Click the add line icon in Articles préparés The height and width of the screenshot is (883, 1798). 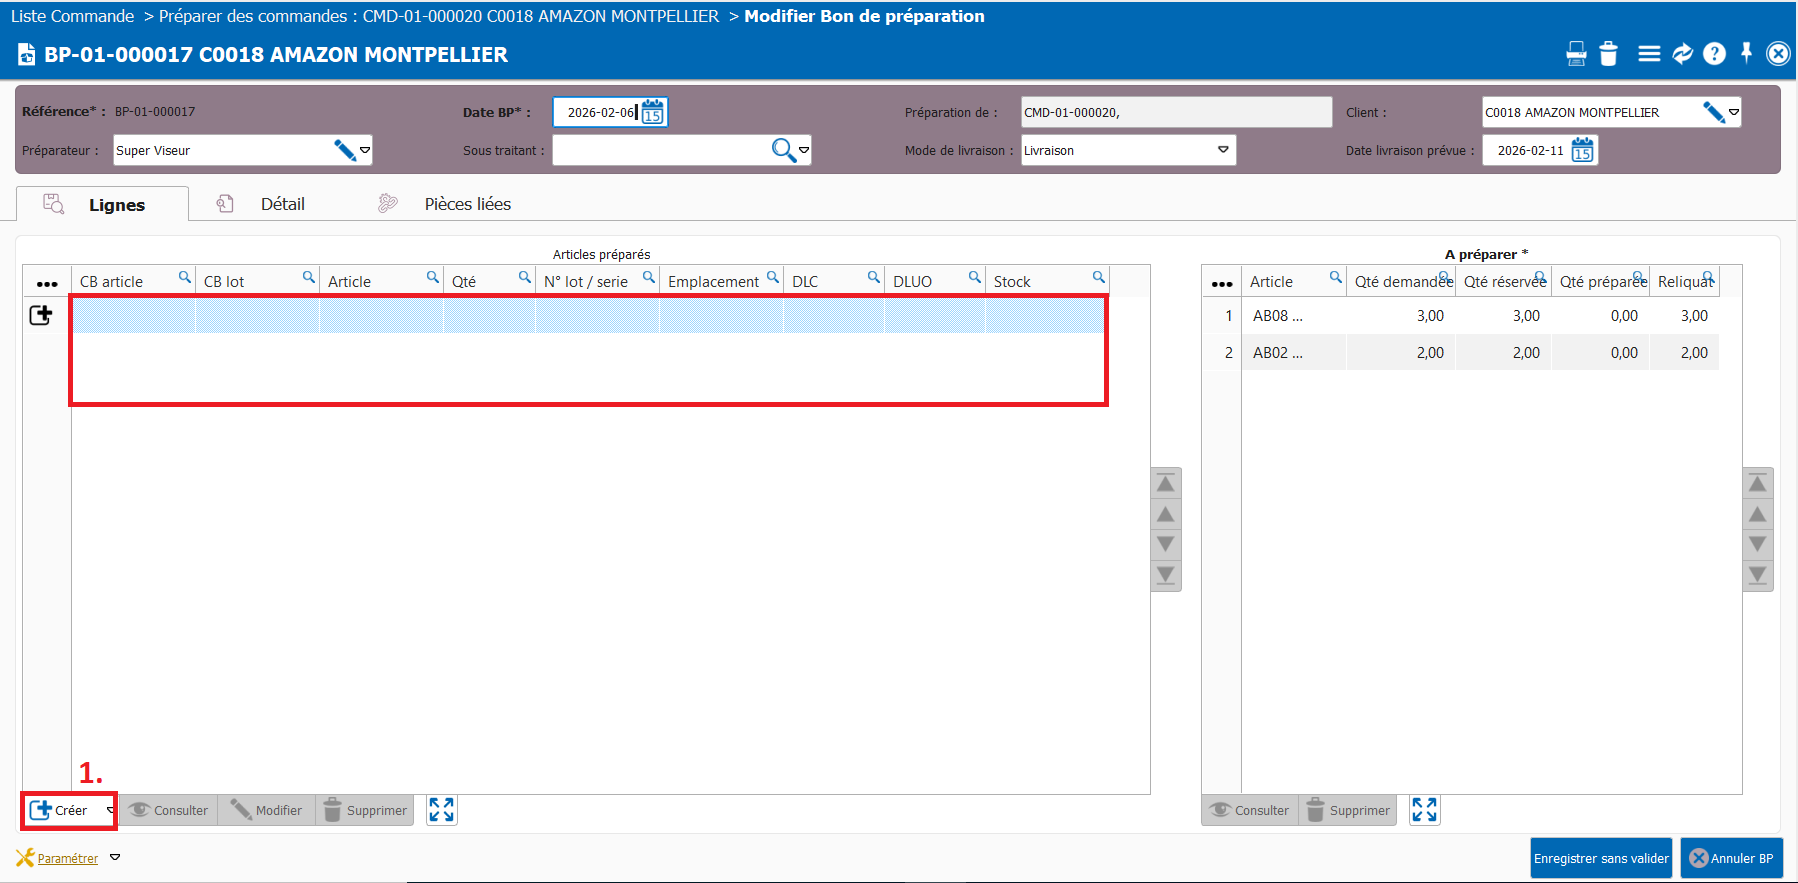pyautogui.click(x=41, y=316)
